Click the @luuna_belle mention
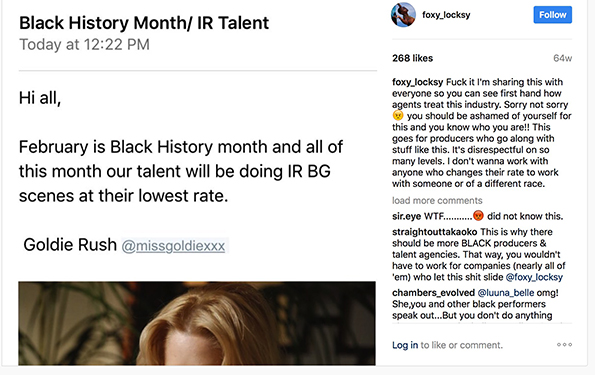Image resolution: width=595 pixels, height=375 pixels. point(506,293)
